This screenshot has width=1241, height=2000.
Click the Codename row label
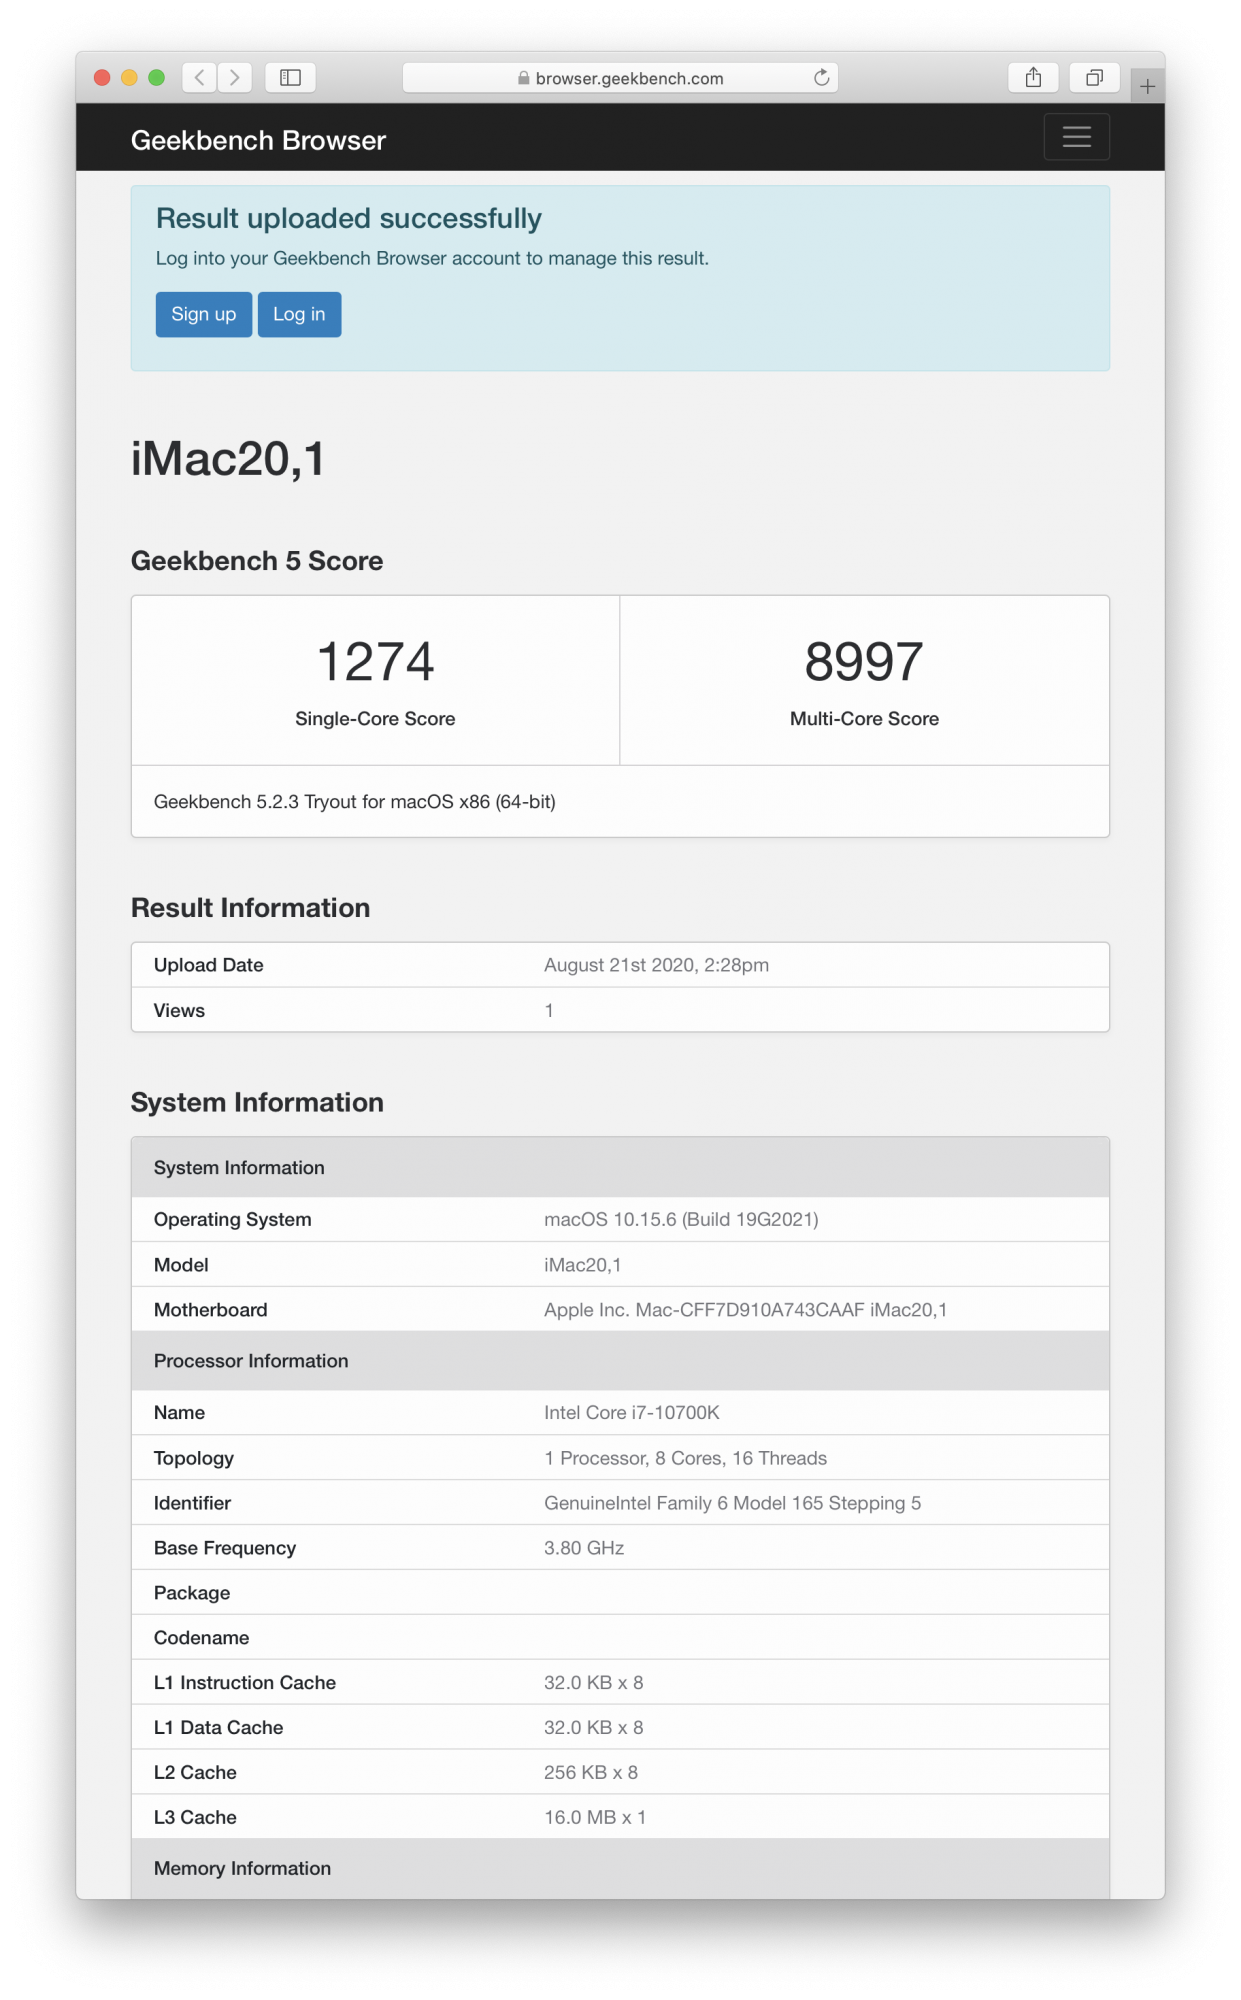point(202,1638)
